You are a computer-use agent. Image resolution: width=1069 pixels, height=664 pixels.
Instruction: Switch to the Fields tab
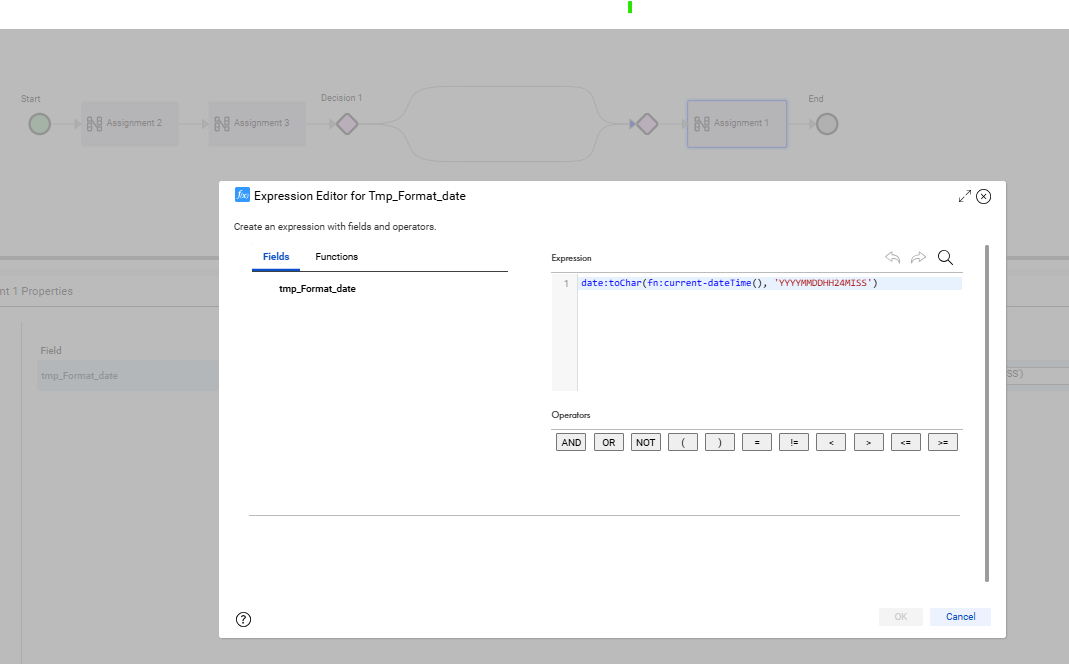coord(276,257)
